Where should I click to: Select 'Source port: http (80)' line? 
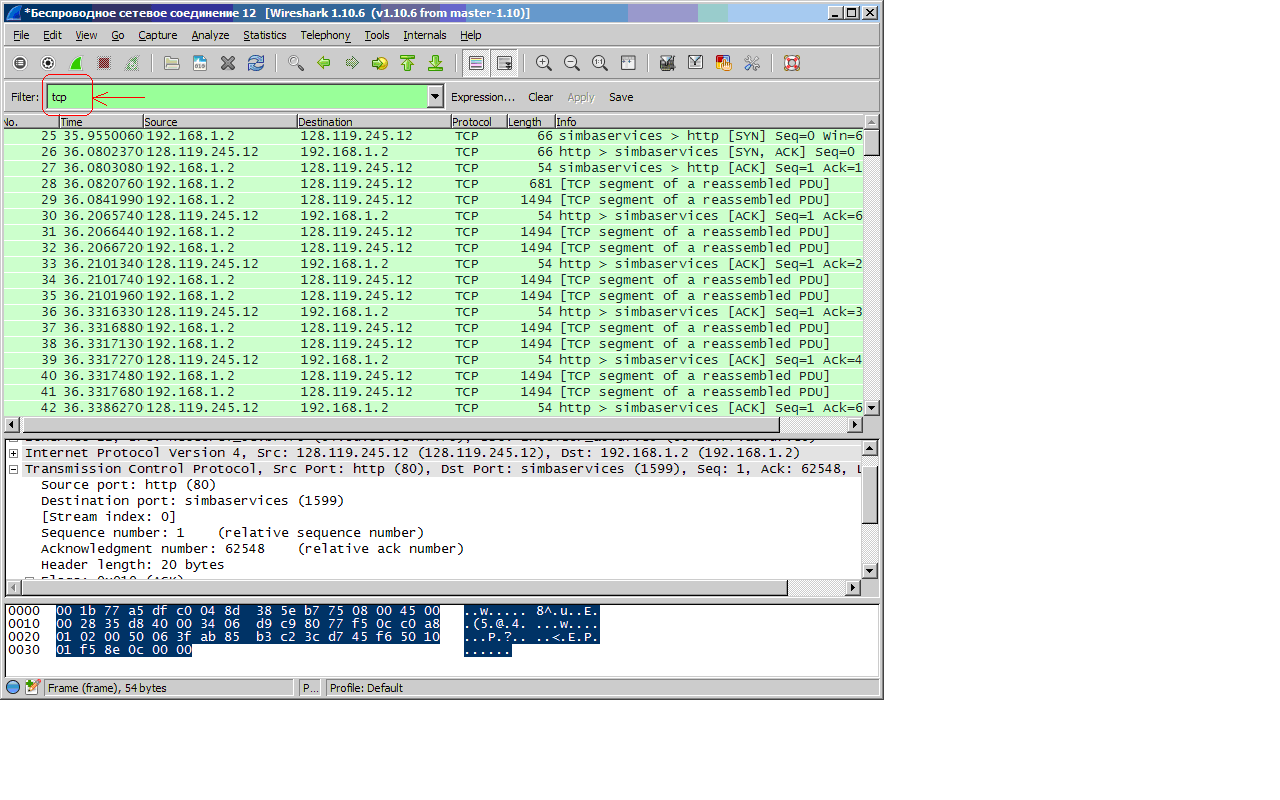(128, 485)
